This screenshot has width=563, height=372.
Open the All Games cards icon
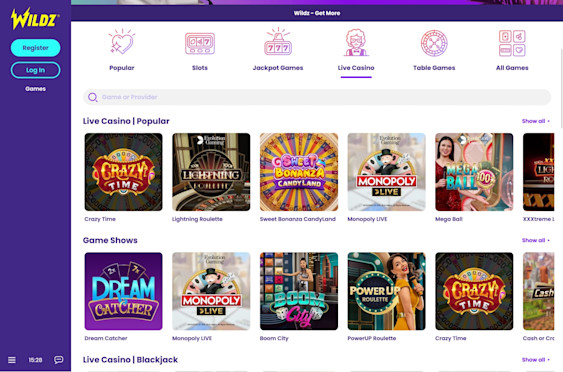512,43
